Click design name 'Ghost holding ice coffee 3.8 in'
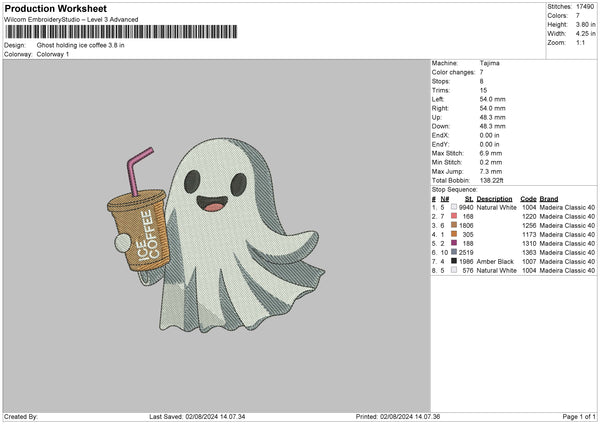600x424 pixels. (x=80, y=45)
